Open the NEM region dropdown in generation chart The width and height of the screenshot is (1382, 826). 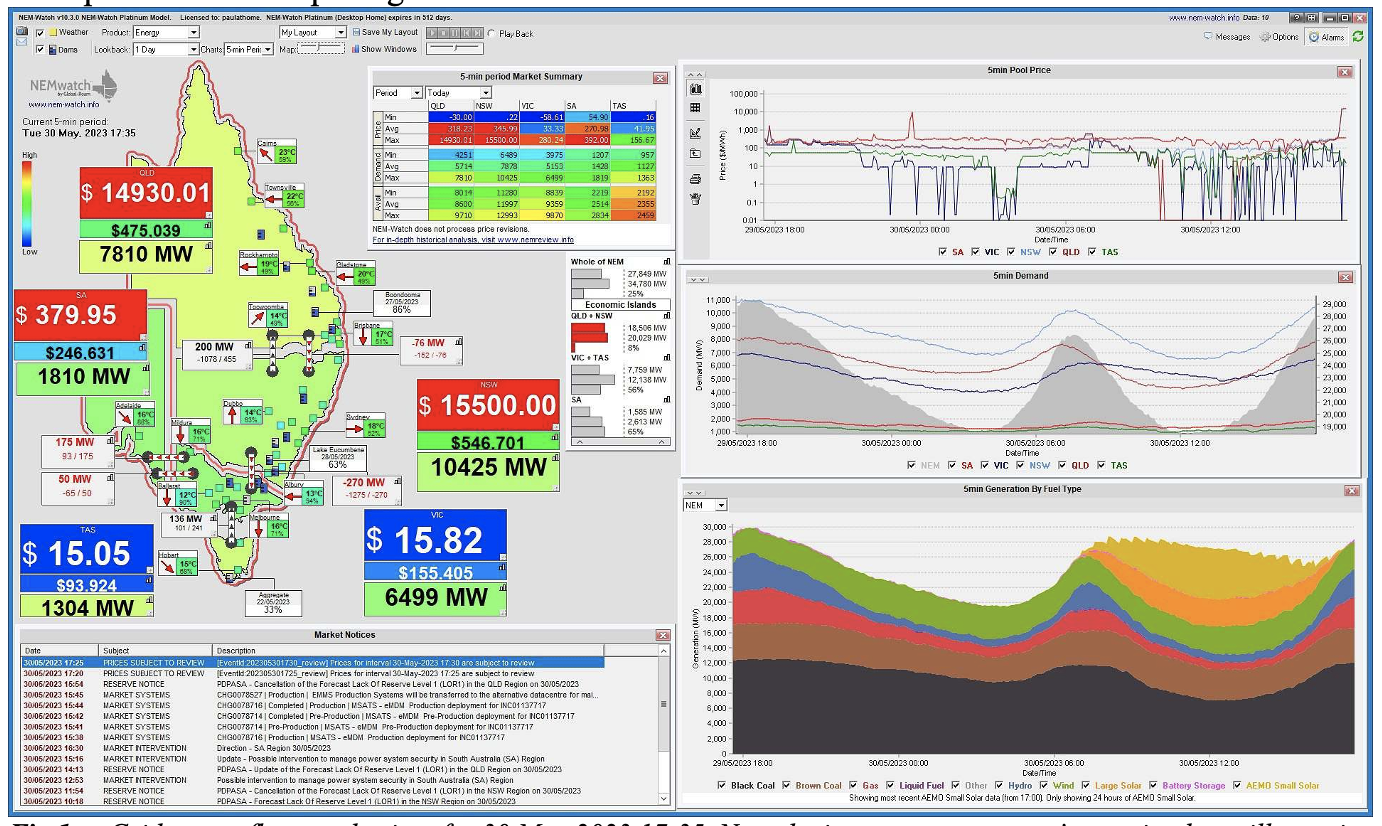point(706,506)
